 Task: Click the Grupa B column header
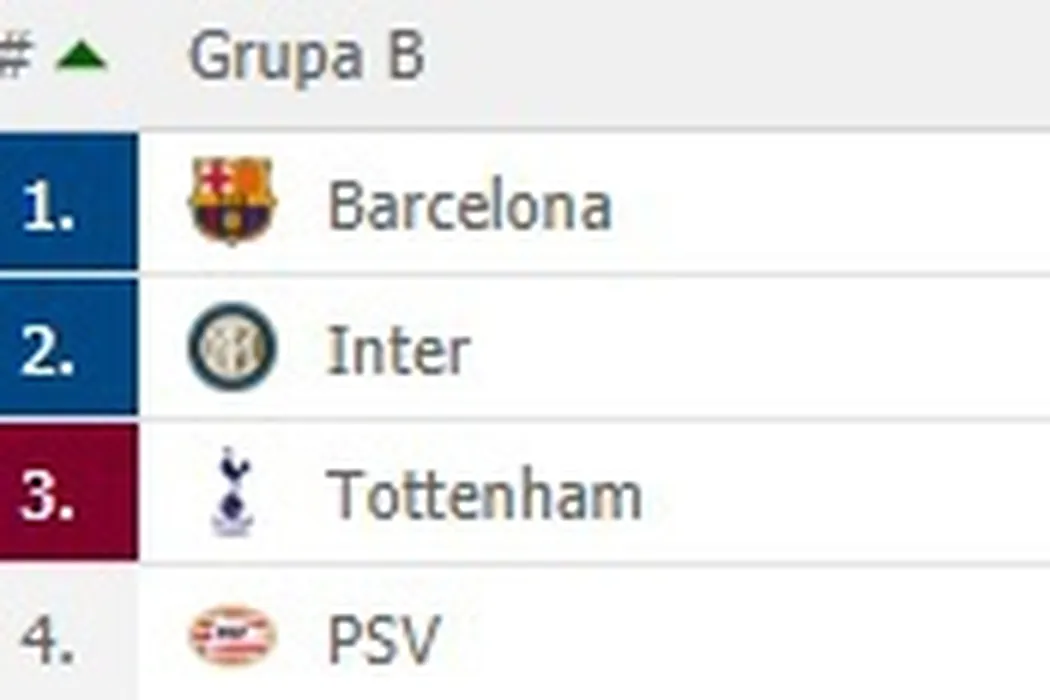[306, 57]
